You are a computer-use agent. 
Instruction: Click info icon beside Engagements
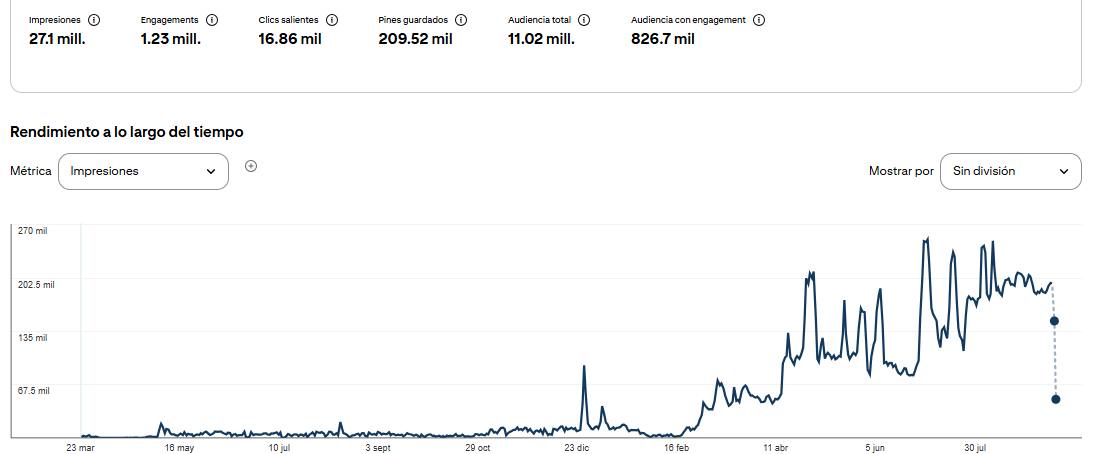coord(212,20)
